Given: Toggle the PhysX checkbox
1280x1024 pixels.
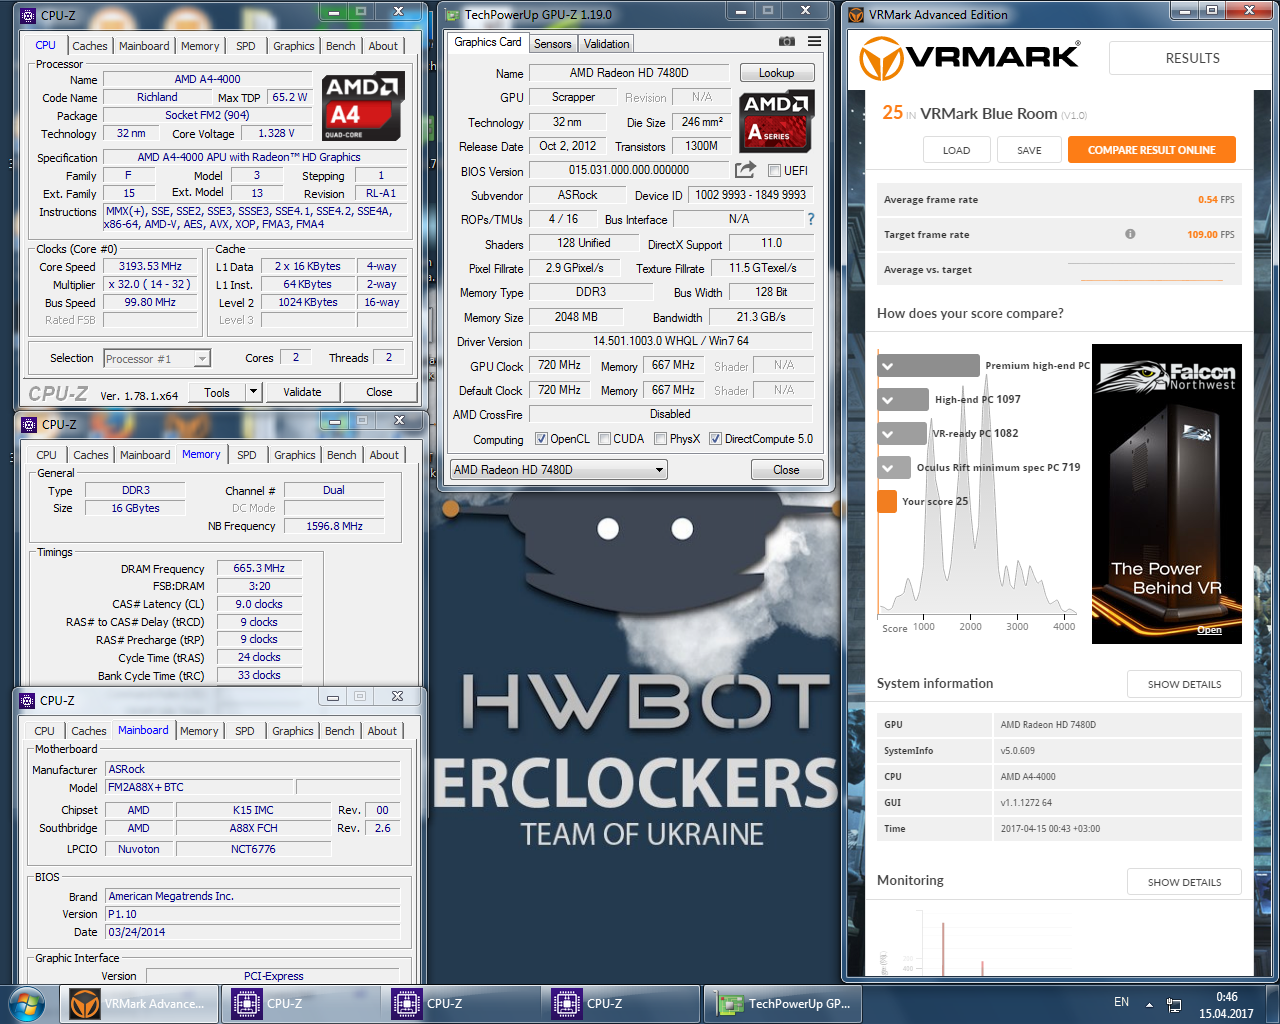Looking at the screenshot, I should click(x=660, y=438).
